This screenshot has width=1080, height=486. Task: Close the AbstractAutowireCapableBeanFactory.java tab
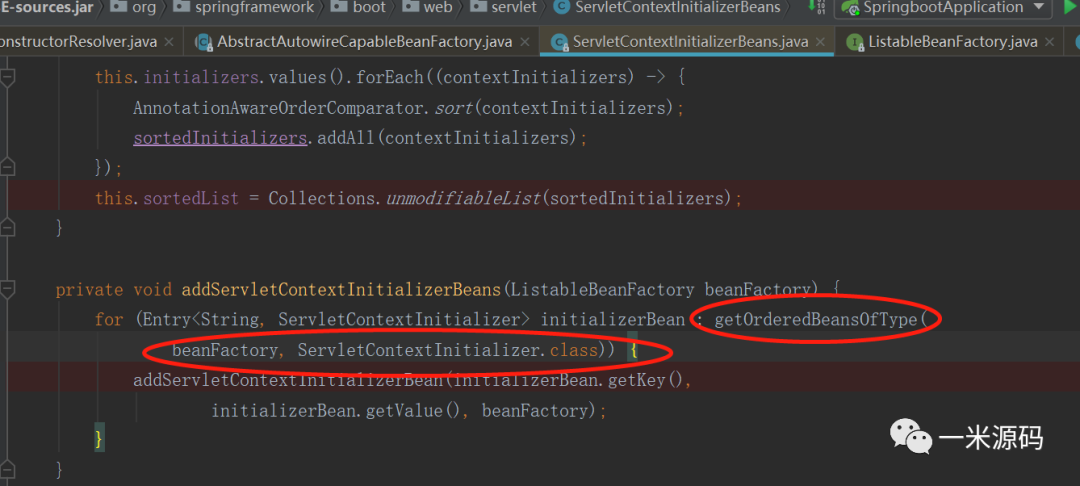click(x=527, y=42)
